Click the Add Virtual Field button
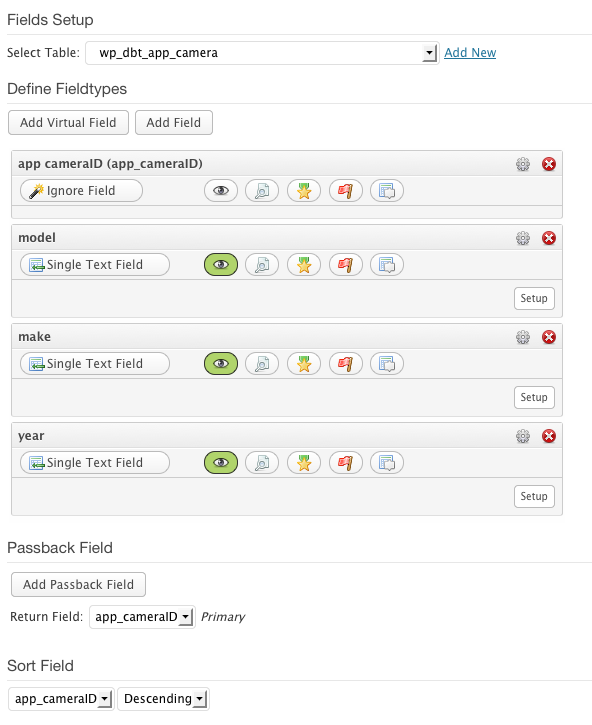 coord(68,123)
